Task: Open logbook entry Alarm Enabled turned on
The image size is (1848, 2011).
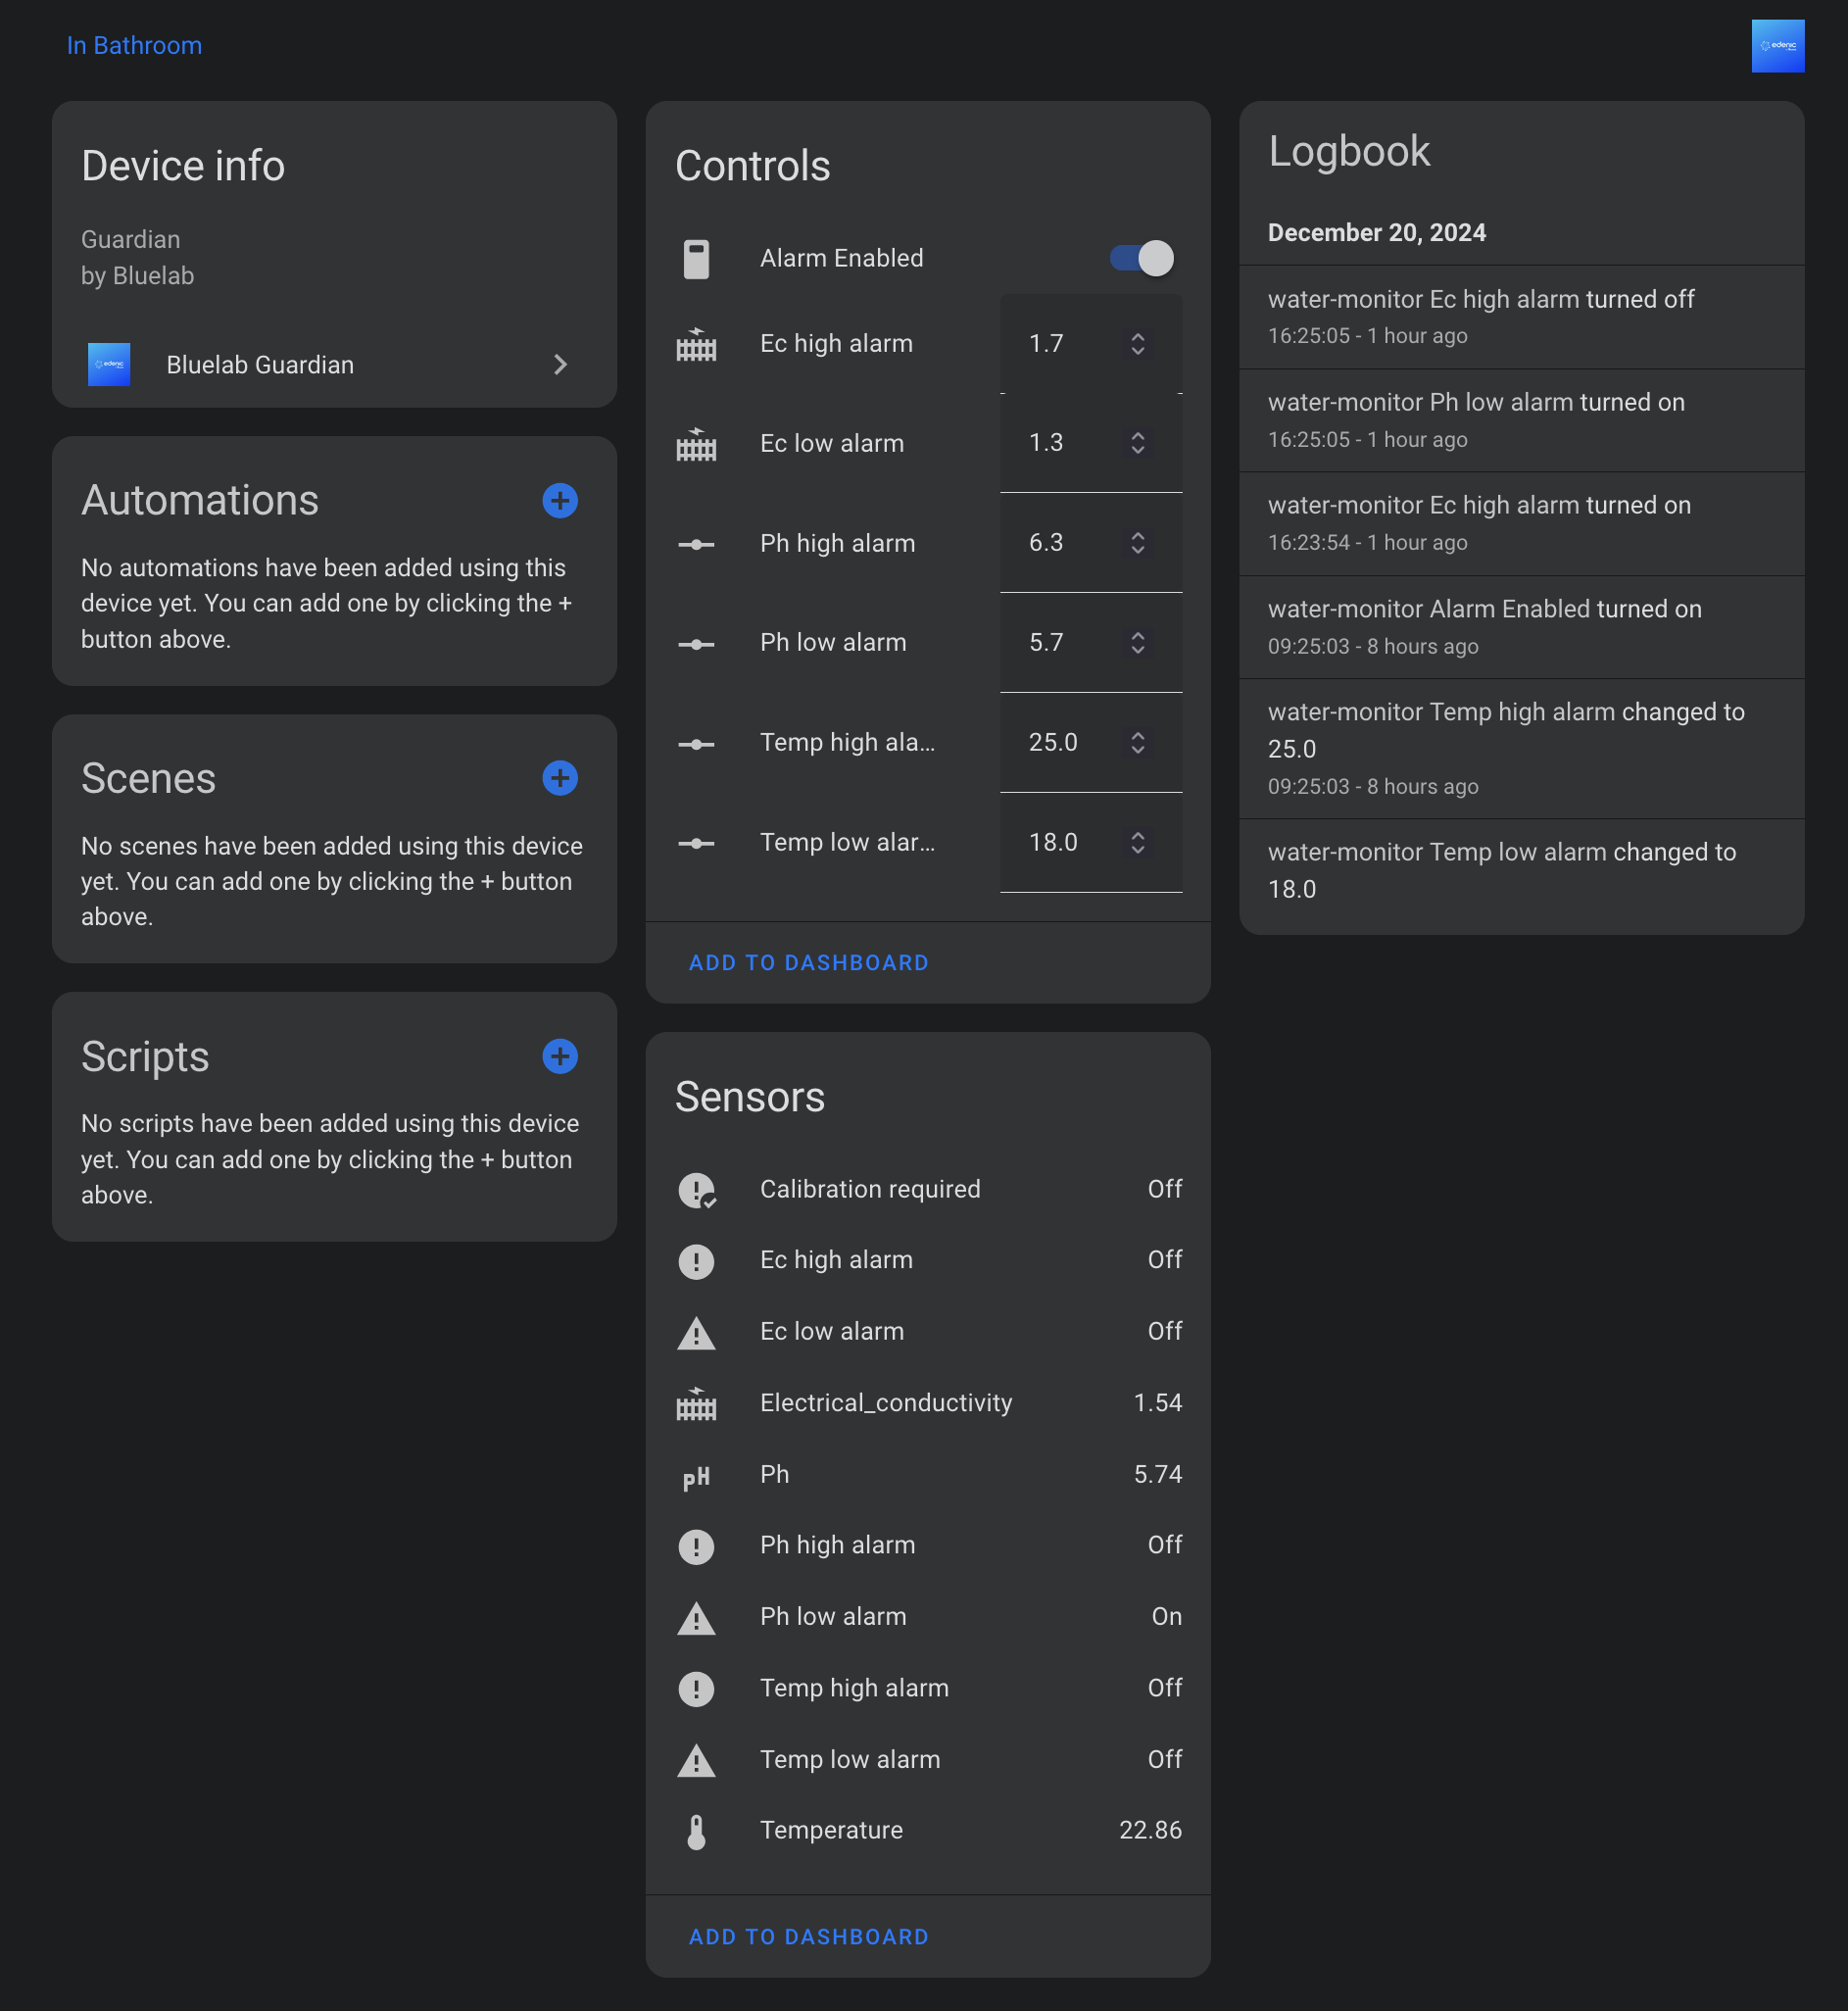Action: [1521, 627]
